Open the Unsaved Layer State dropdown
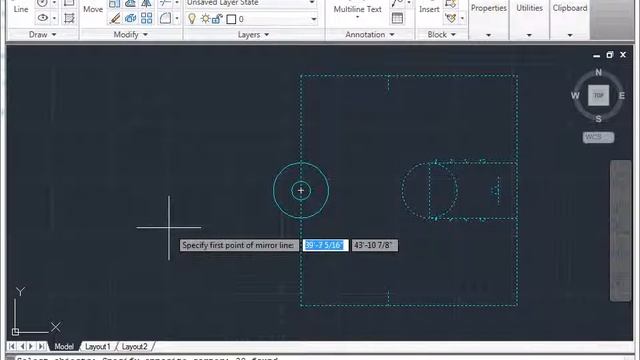Image resolution: width=640 pixels, height=360 pixels. [x=312, y=3]
